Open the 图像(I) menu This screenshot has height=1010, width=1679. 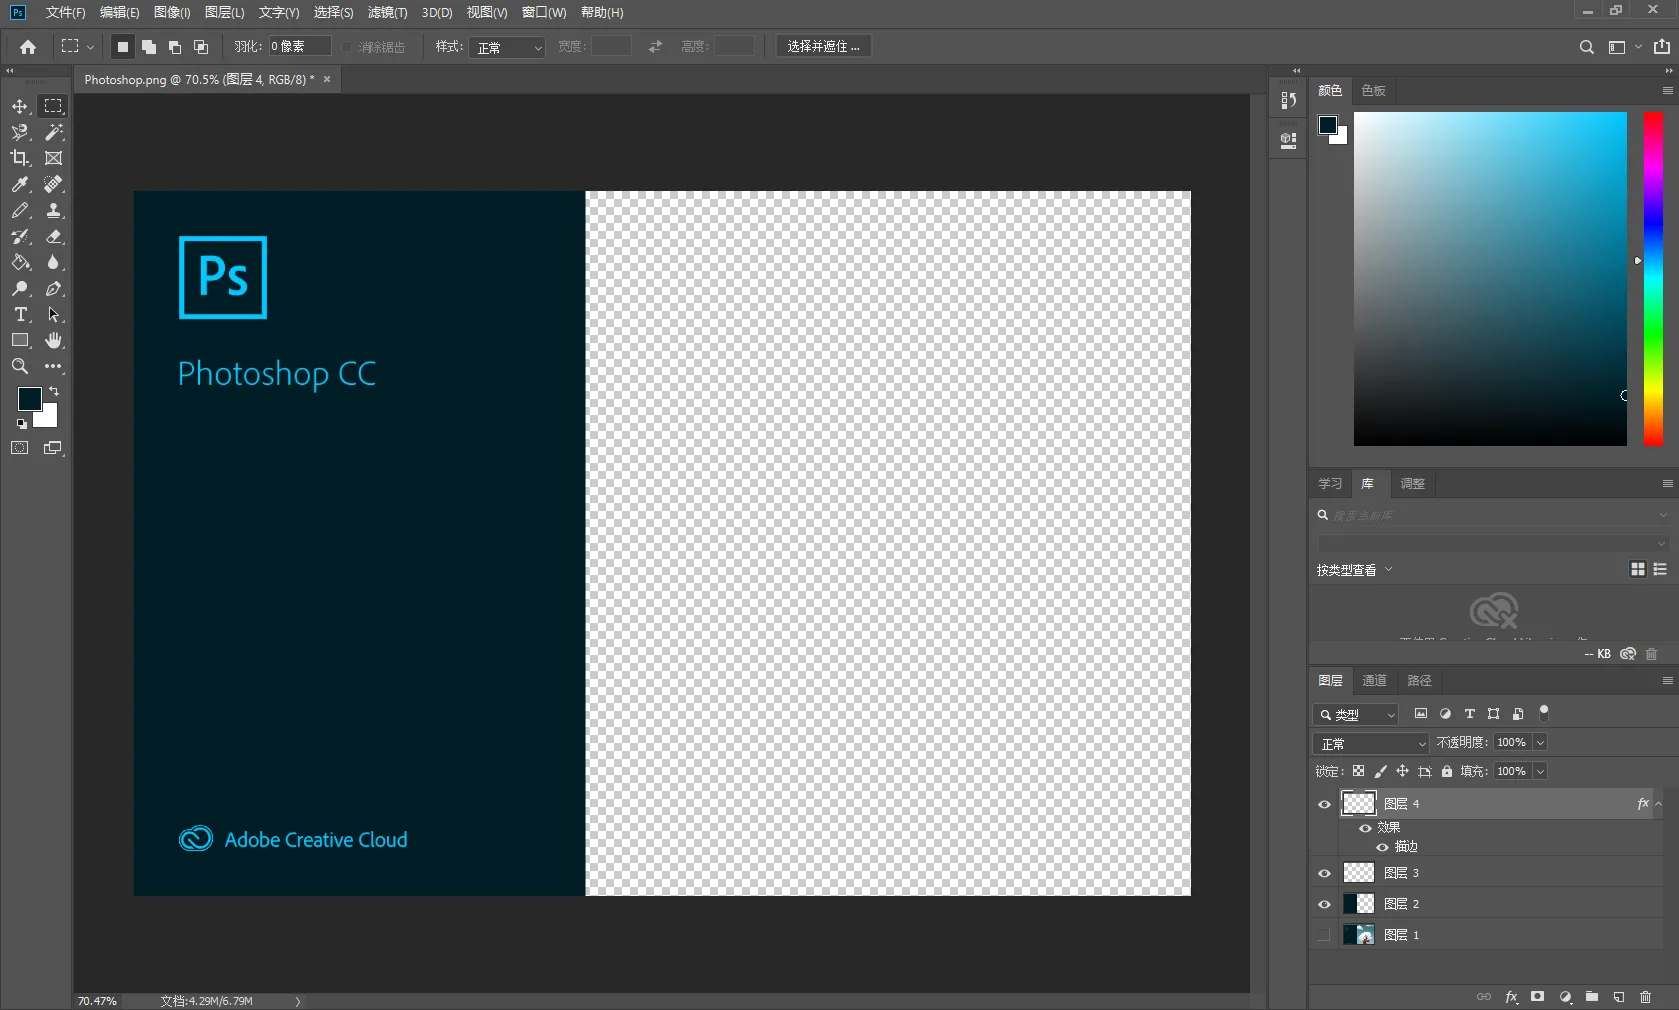(172, 12)
